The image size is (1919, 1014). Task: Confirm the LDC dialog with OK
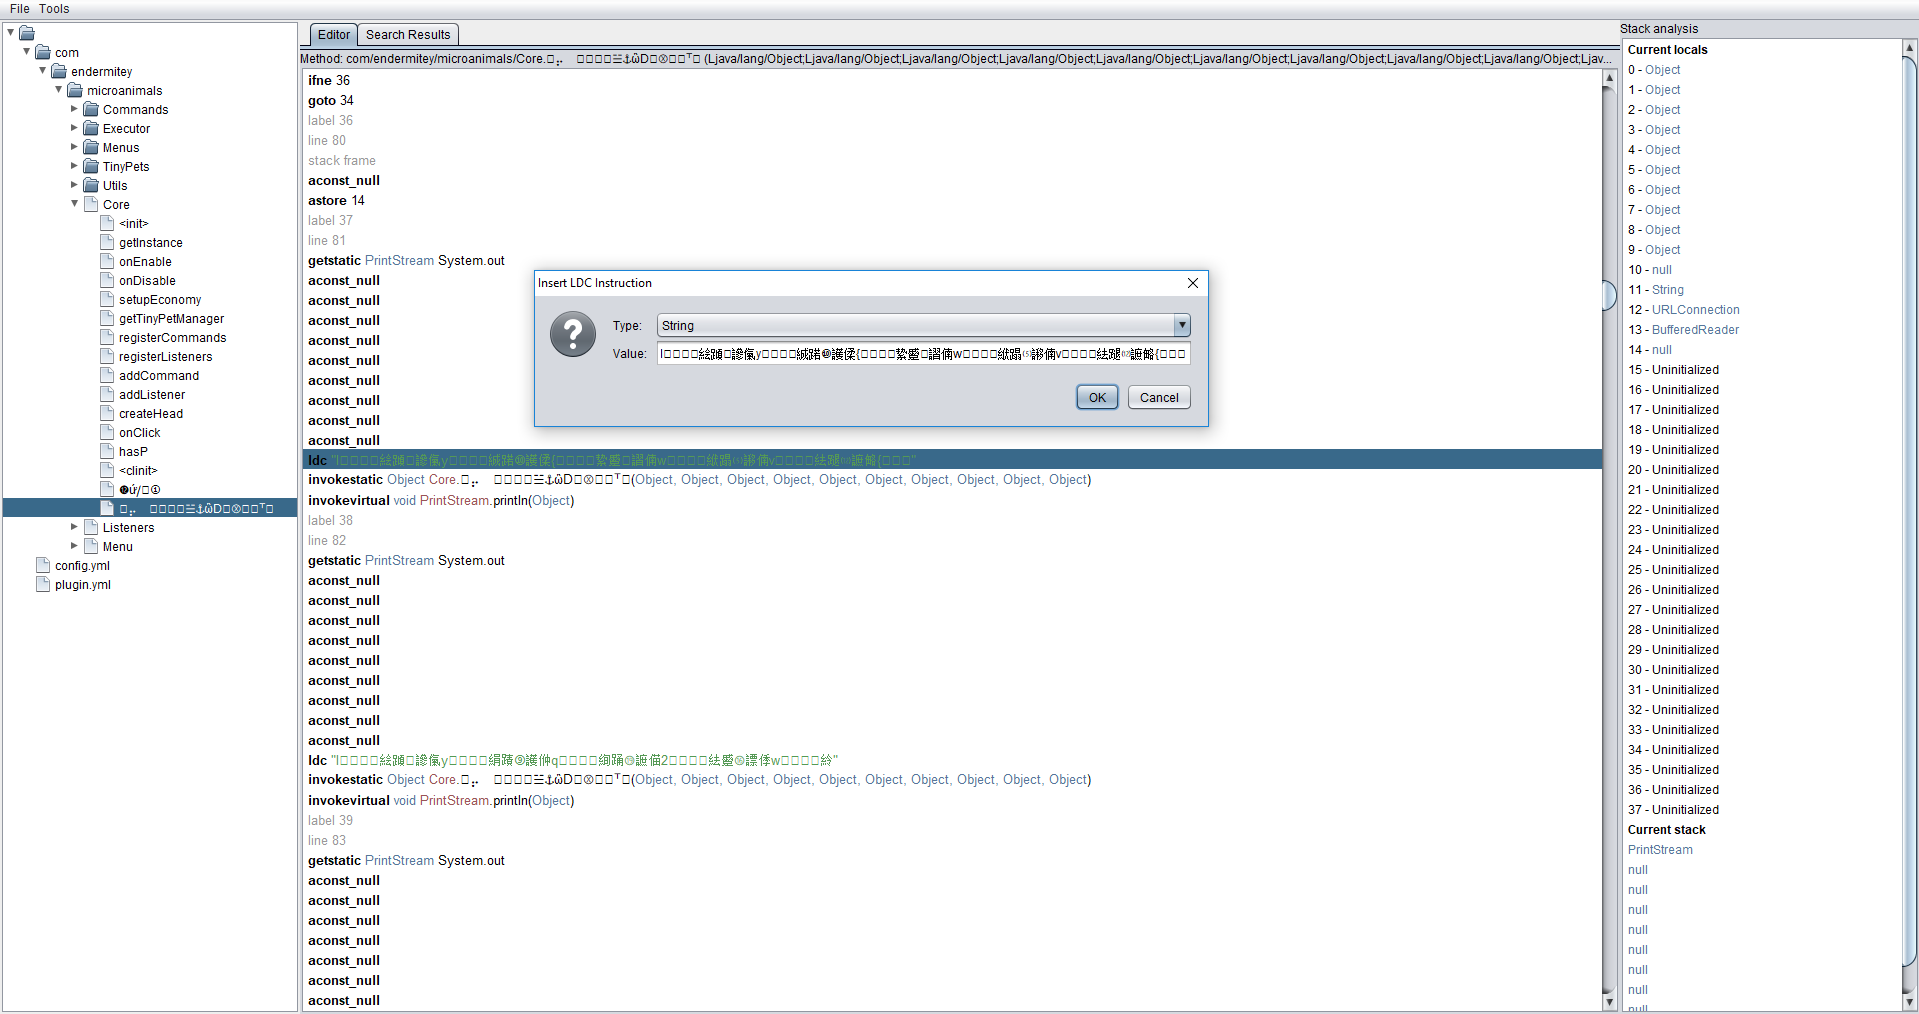(x=1097, y=398)
